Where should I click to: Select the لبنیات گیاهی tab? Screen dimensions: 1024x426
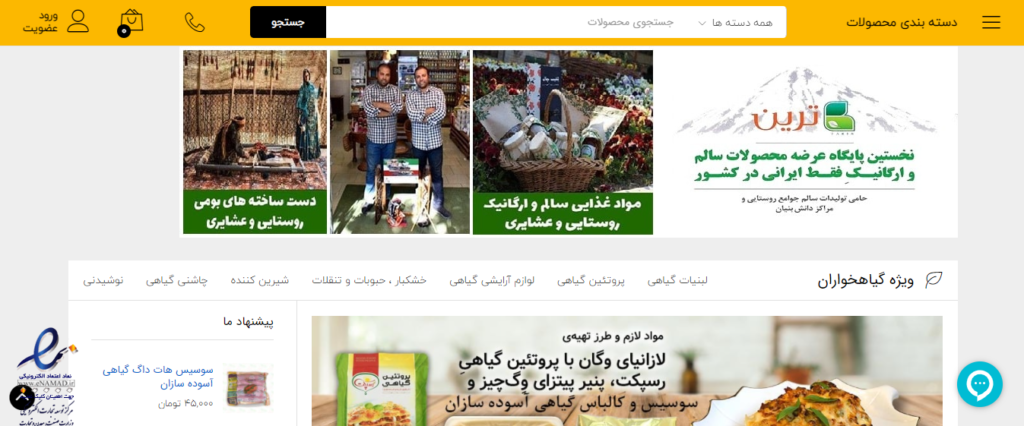[677, 280]
